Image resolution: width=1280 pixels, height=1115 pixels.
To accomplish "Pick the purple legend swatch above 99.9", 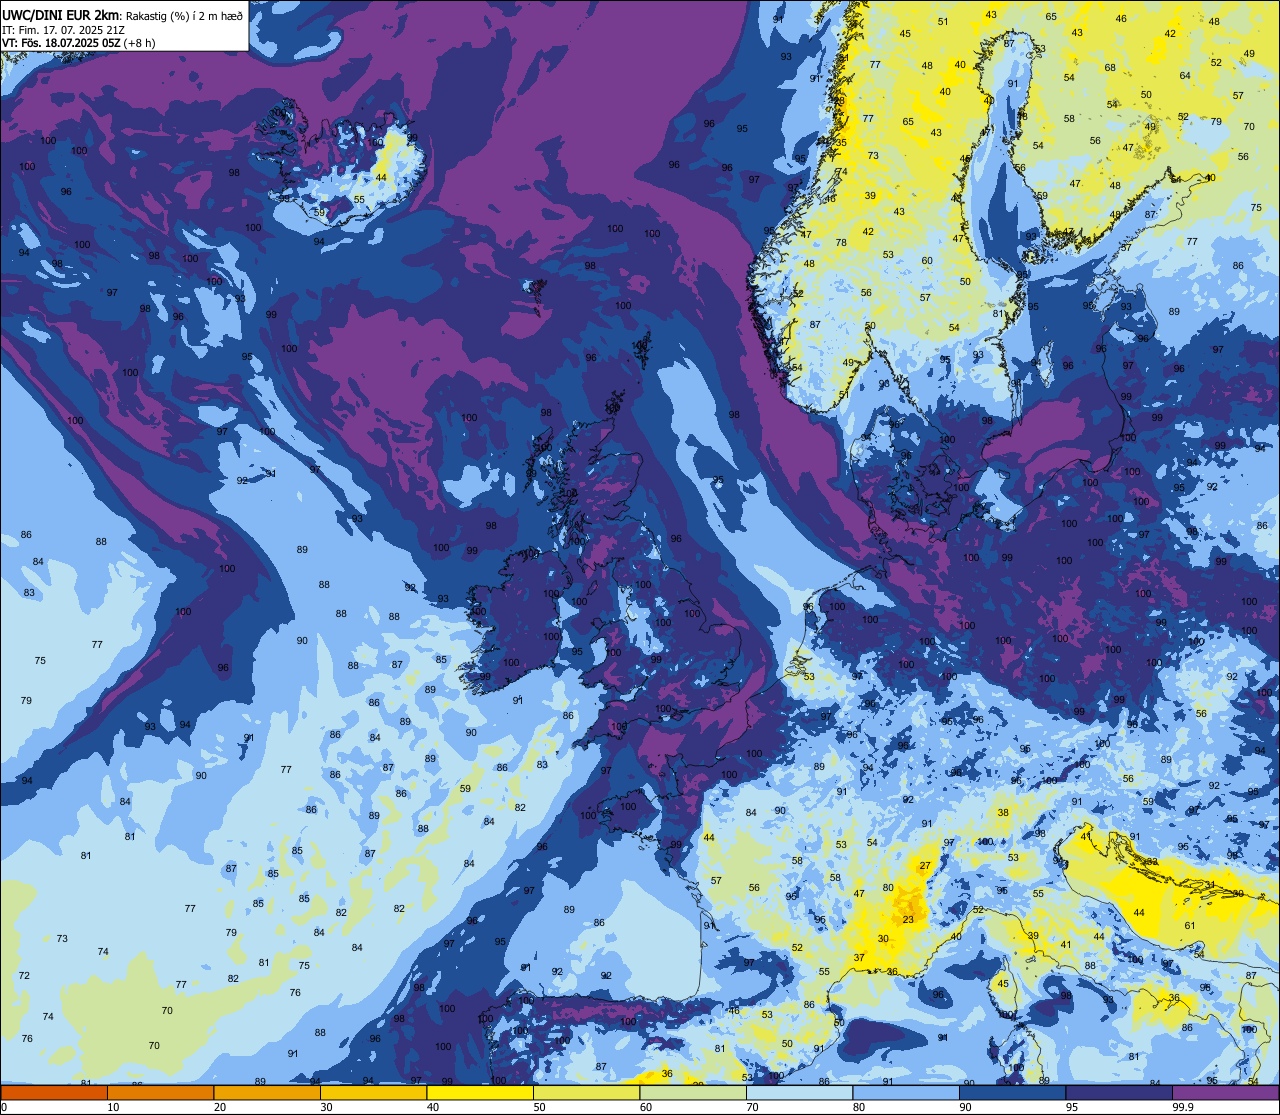I will click(x=1226, y=1092).
